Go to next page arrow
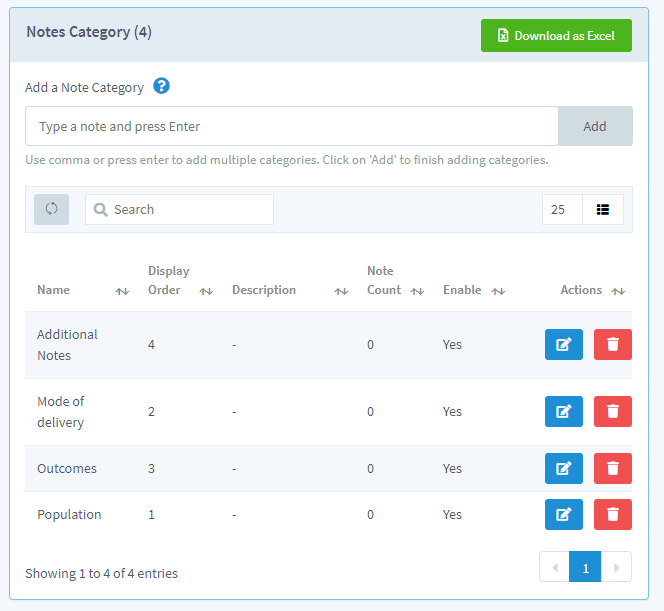Viewport: 664px width, 611px height. (616, 567)
